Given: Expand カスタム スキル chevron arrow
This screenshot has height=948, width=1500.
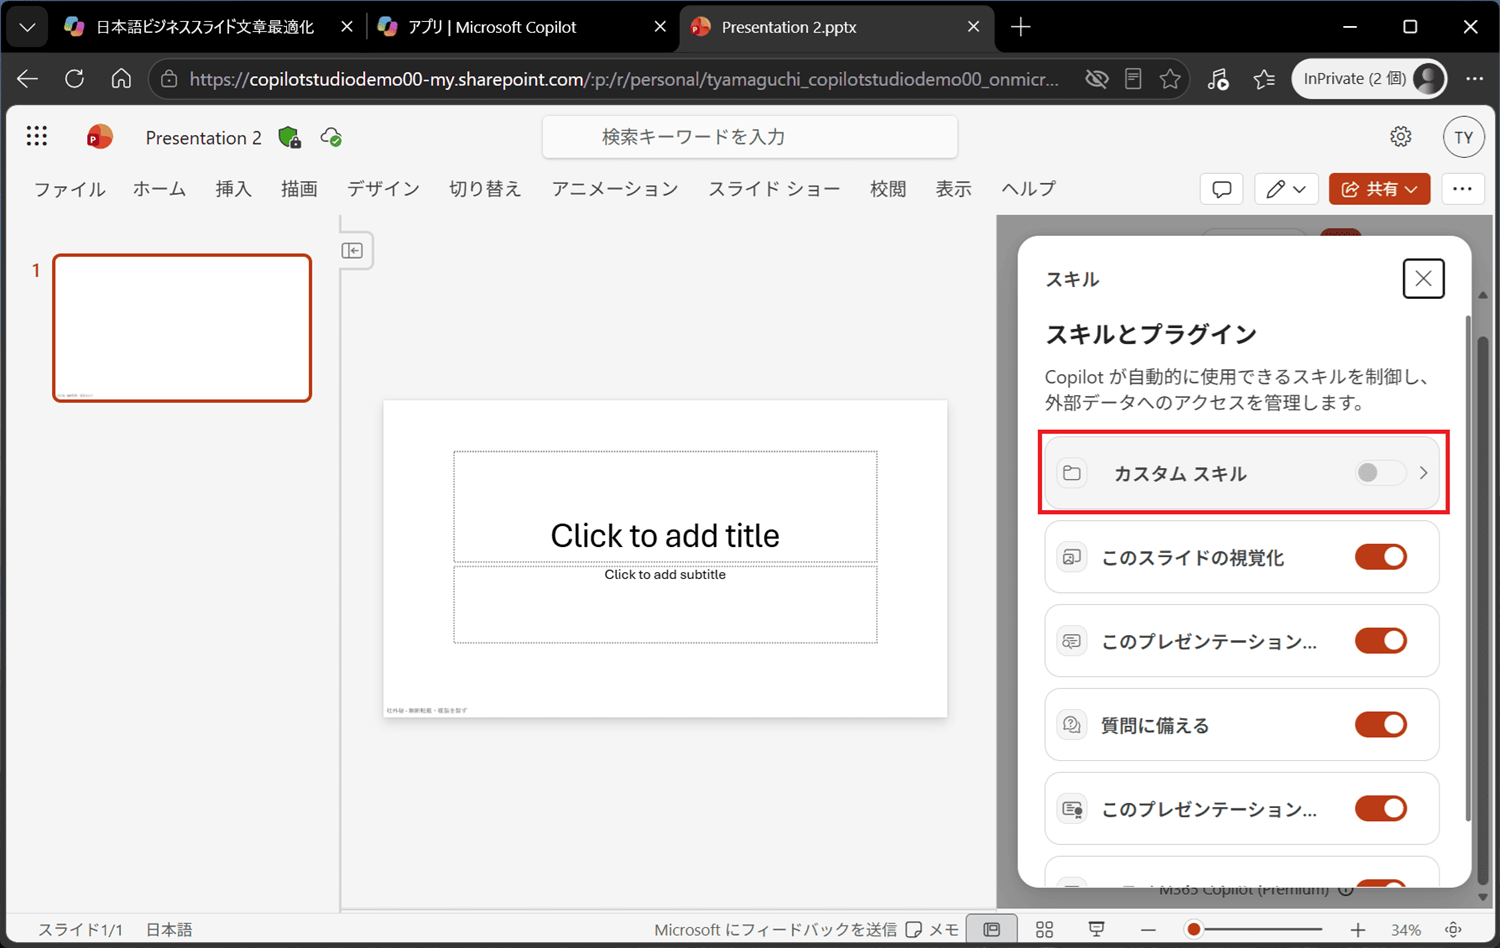Looking at the screenshot, I should point(1423,473).
